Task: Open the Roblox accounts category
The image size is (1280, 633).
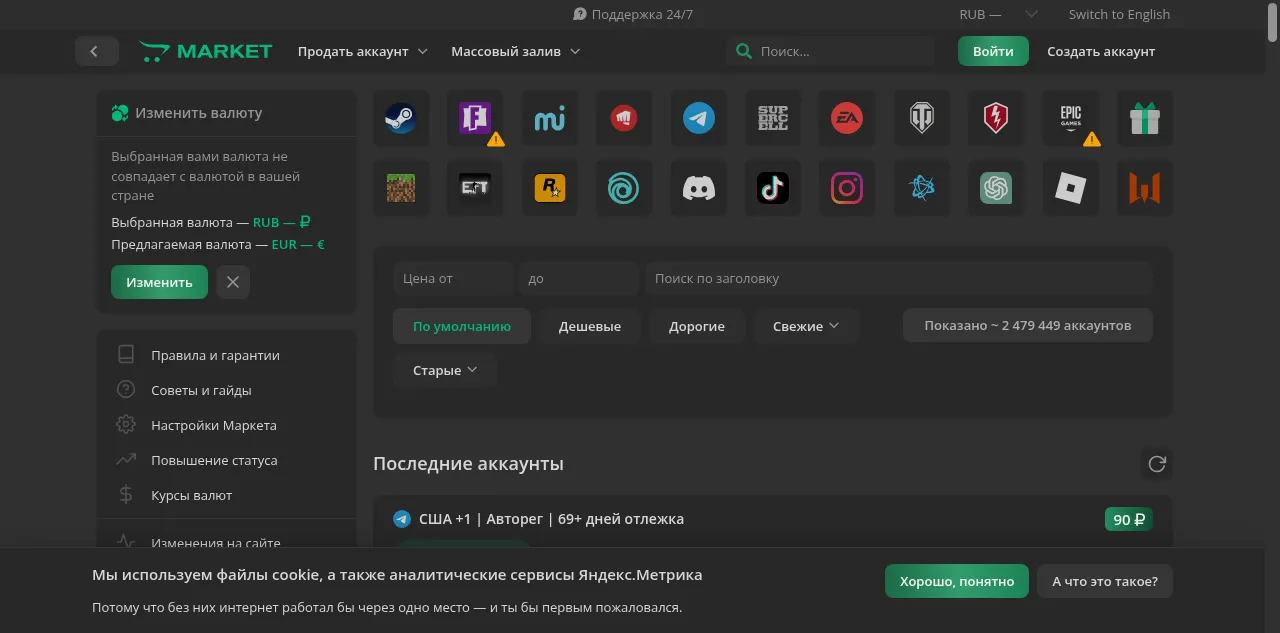Action: point(1070,188)
